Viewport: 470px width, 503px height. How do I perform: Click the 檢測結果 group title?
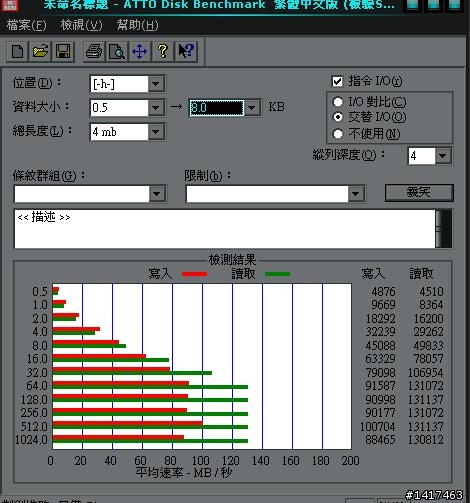tap(232, 260)
